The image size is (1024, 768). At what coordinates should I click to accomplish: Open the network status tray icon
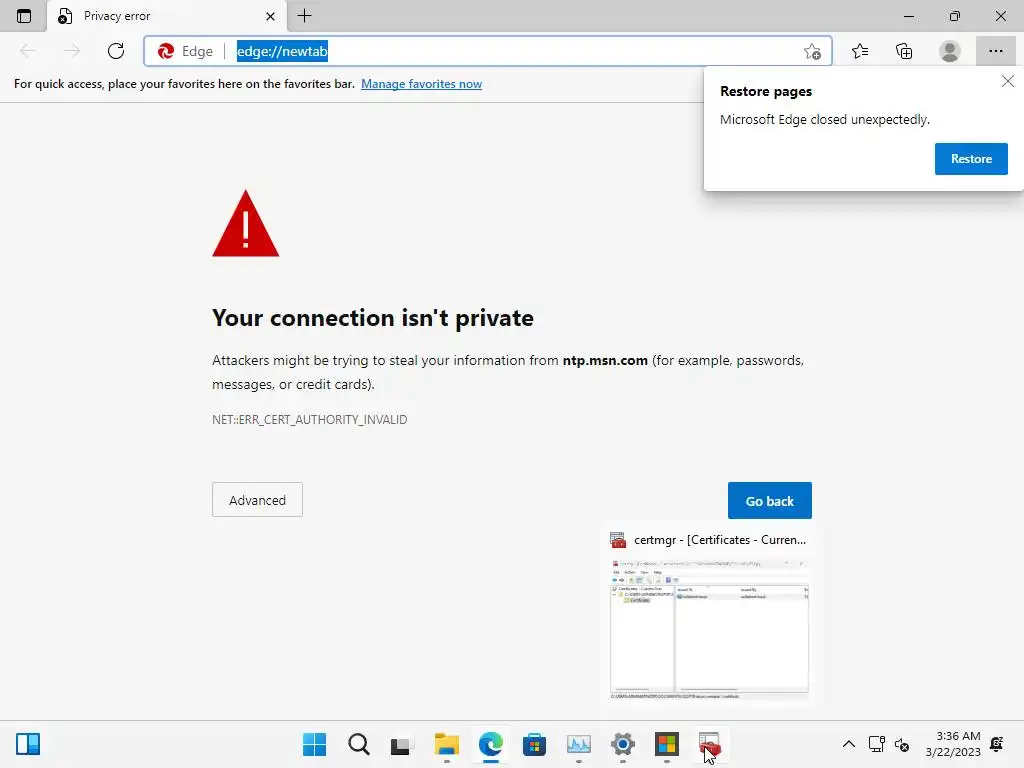click(876, 744)
